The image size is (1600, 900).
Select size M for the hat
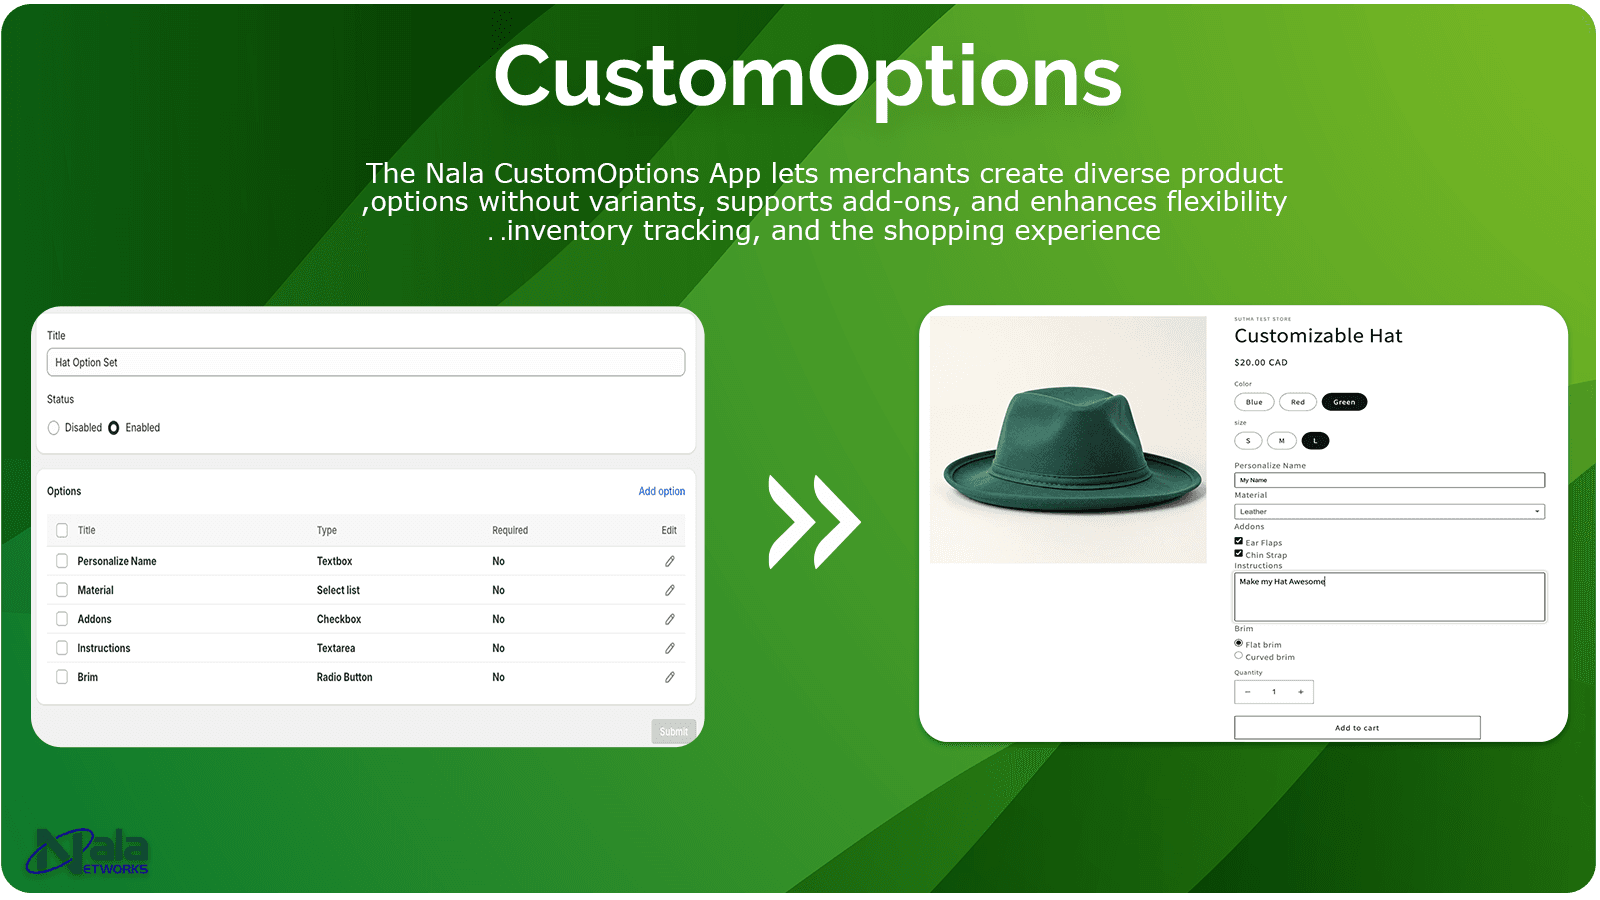coord(1282,440)
